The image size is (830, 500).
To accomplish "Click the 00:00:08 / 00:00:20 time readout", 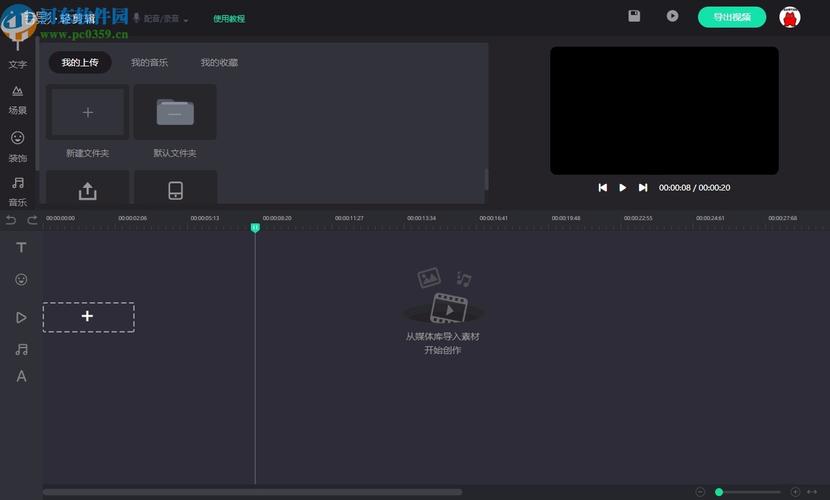I will pos(694,187).
